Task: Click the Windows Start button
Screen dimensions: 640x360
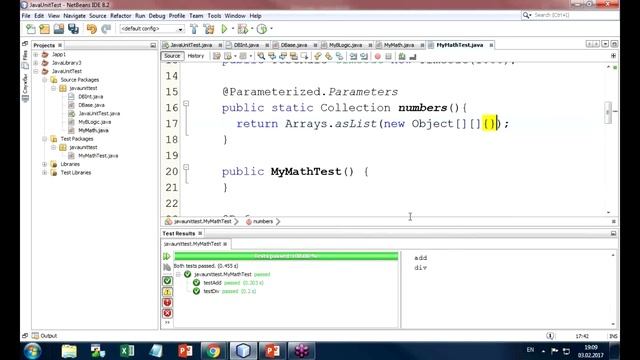Action: coord(33,351)
